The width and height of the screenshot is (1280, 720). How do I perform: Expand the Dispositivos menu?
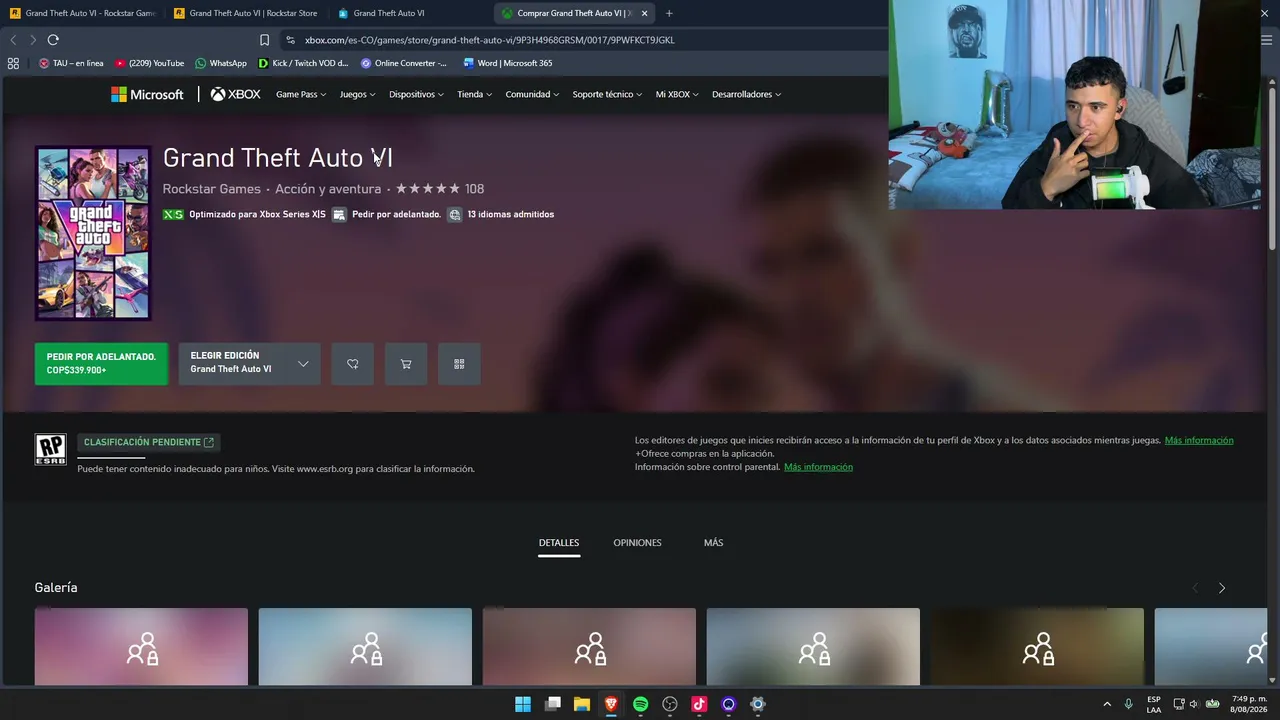(x=416, y=94)
